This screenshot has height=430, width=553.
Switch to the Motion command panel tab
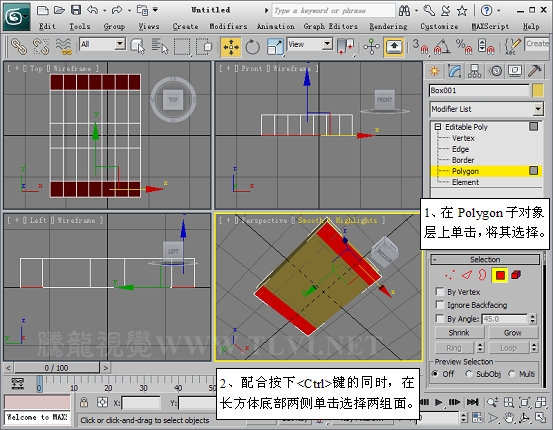pos(496,71)
